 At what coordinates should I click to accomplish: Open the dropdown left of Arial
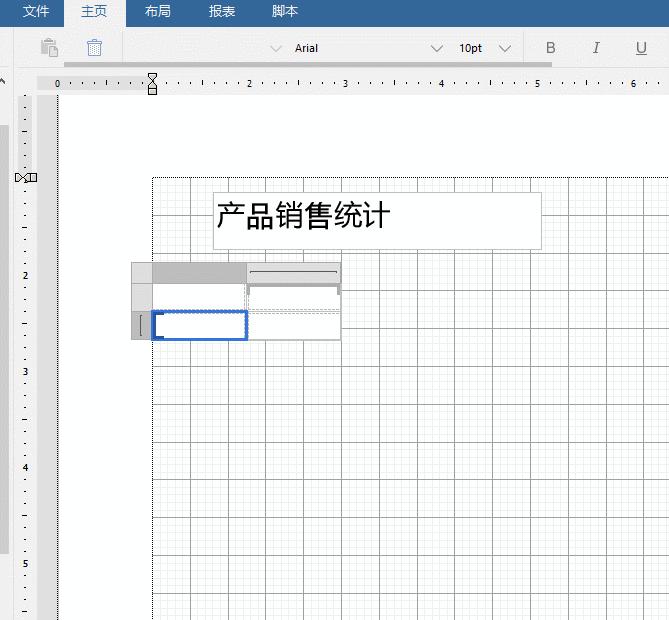276,48
